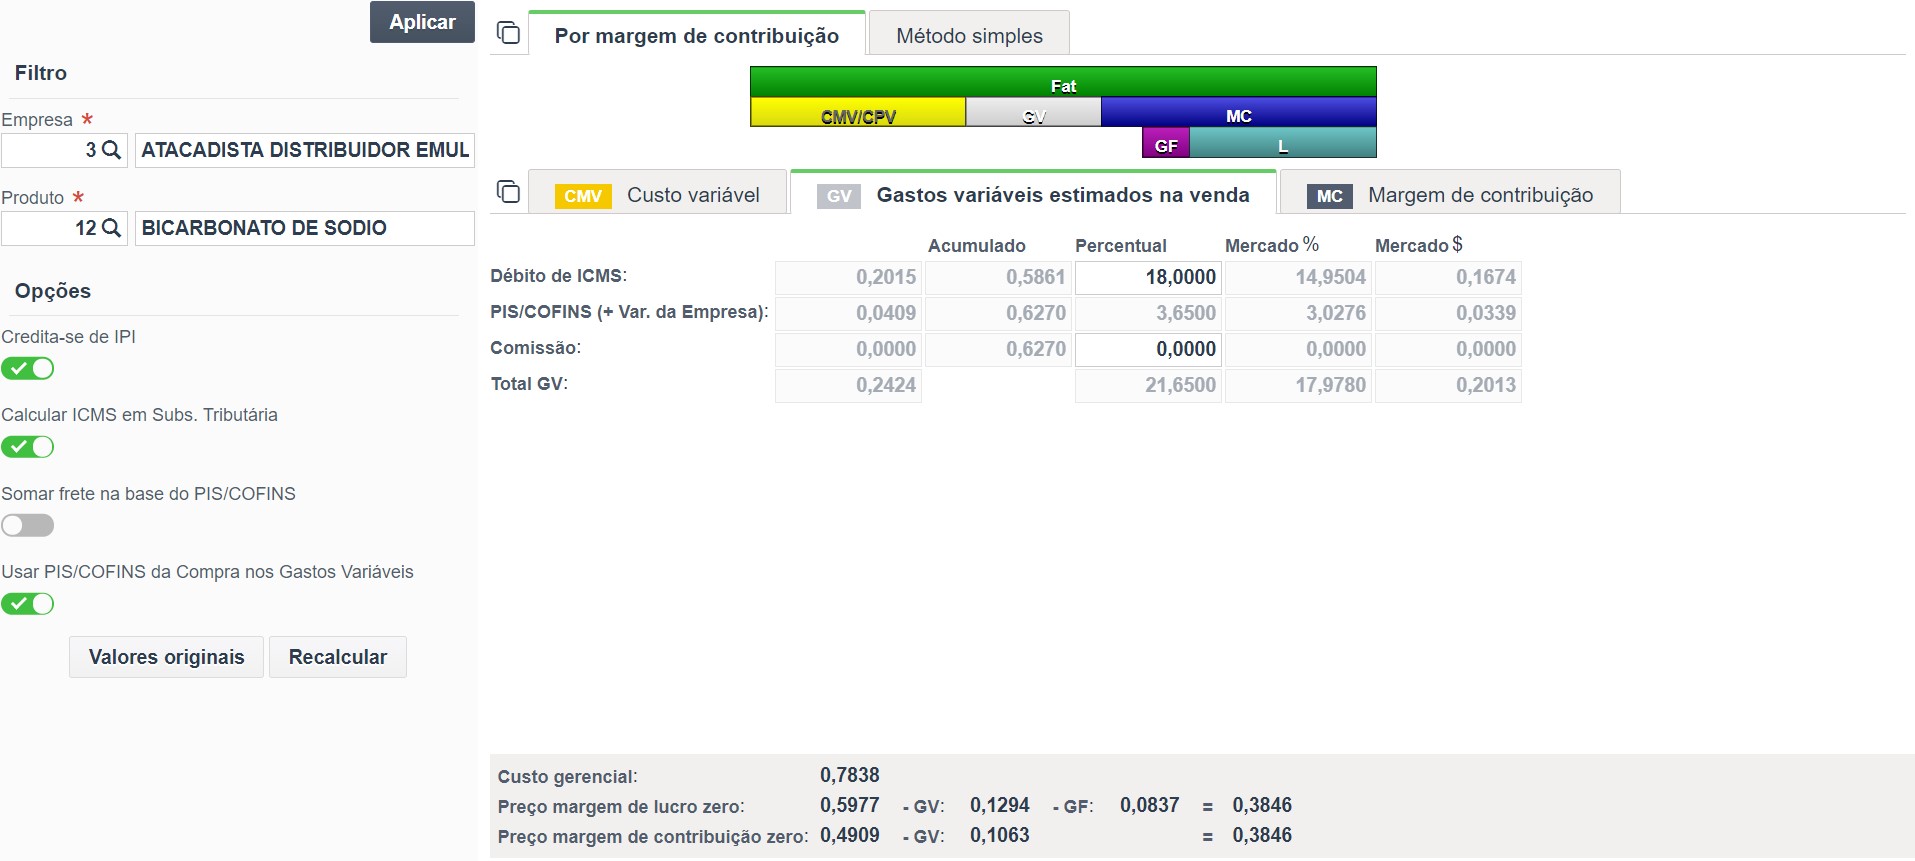Click the Percentual column header
1915x861 pixels.
(x=1121, y=246)
